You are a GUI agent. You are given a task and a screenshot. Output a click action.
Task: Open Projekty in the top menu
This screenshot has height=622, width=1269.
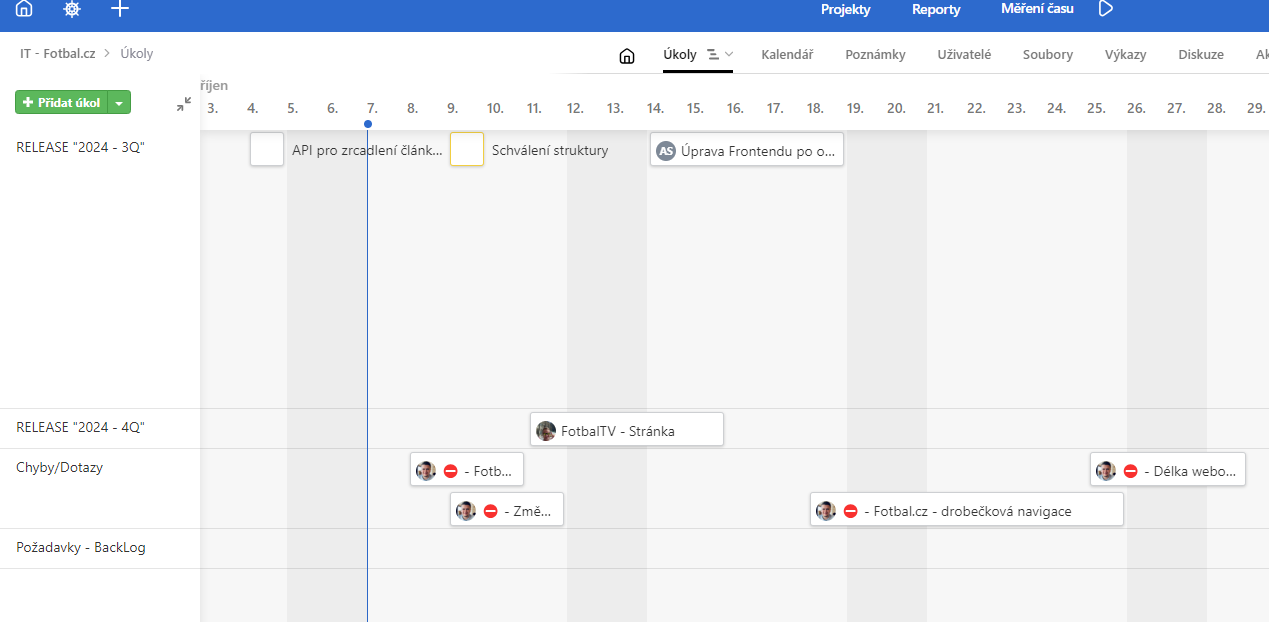click(846, 9)
